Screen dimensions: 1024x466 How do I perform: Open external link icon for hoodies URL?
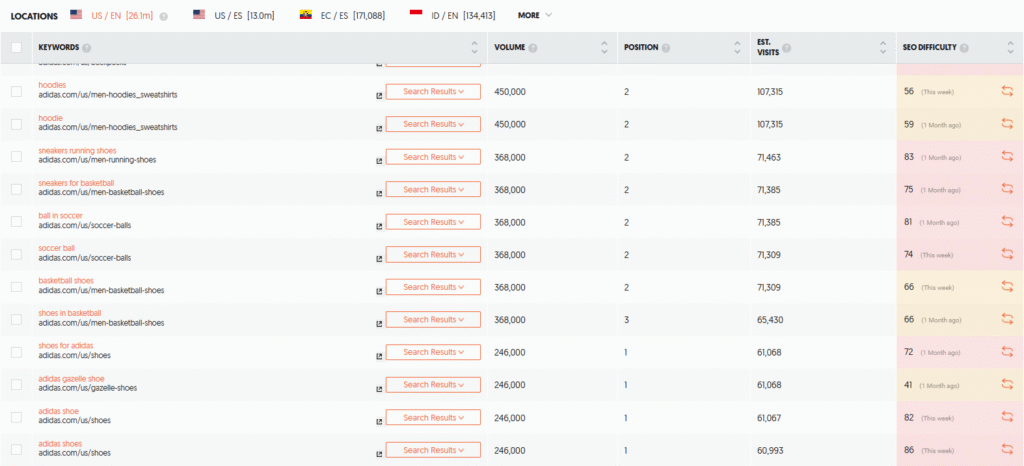pos(379,96)
